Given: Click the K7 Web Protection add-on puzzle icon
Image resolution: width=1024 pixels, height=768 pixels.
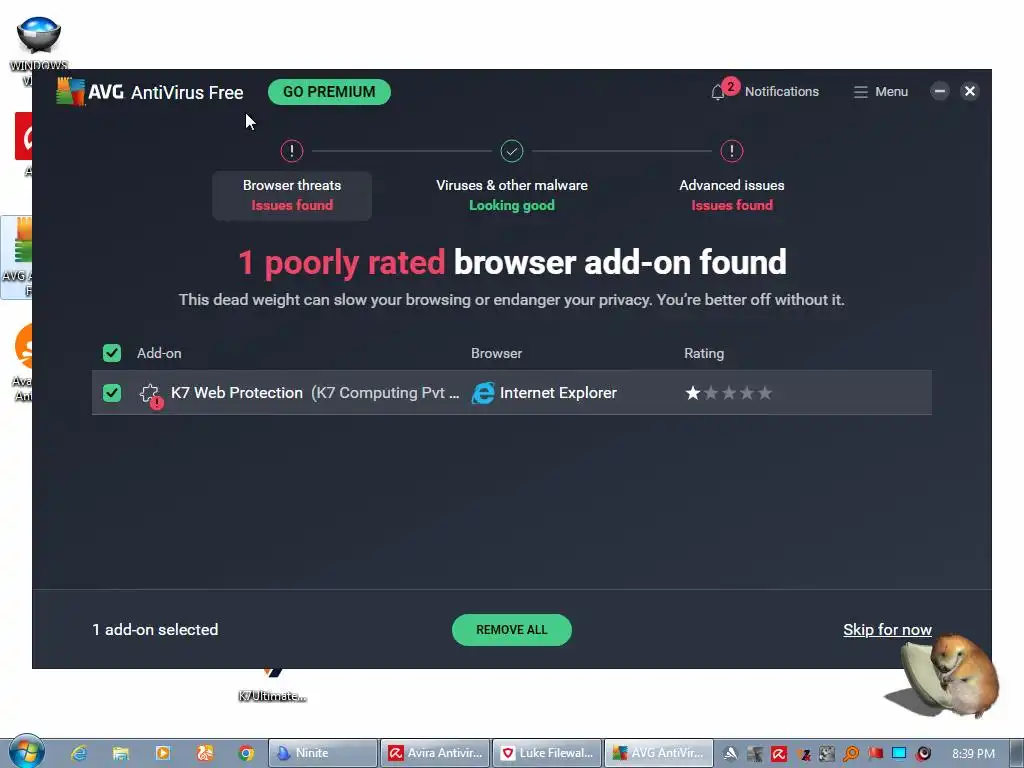Looking at the screenshot, I should tap(150, 394).
